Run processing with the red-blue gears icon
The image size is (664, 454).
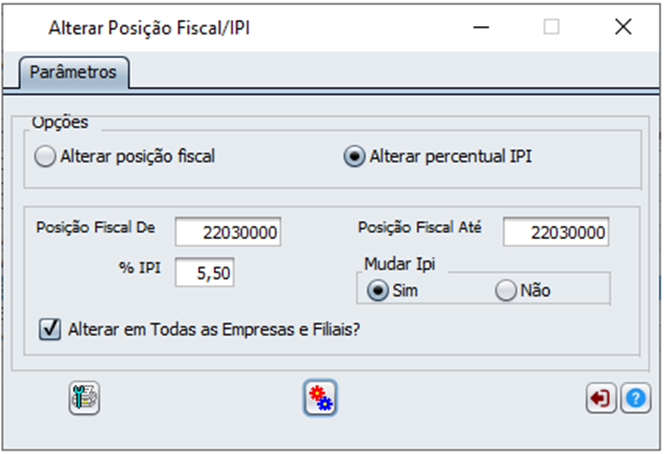320,397
